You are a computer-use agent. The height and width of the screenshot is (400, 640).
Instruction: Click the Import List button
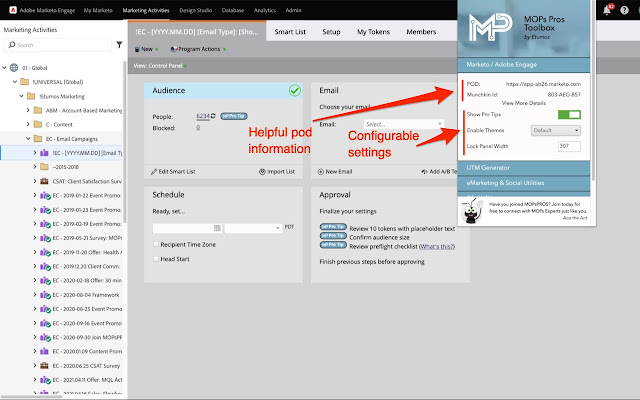click(277, 171)
